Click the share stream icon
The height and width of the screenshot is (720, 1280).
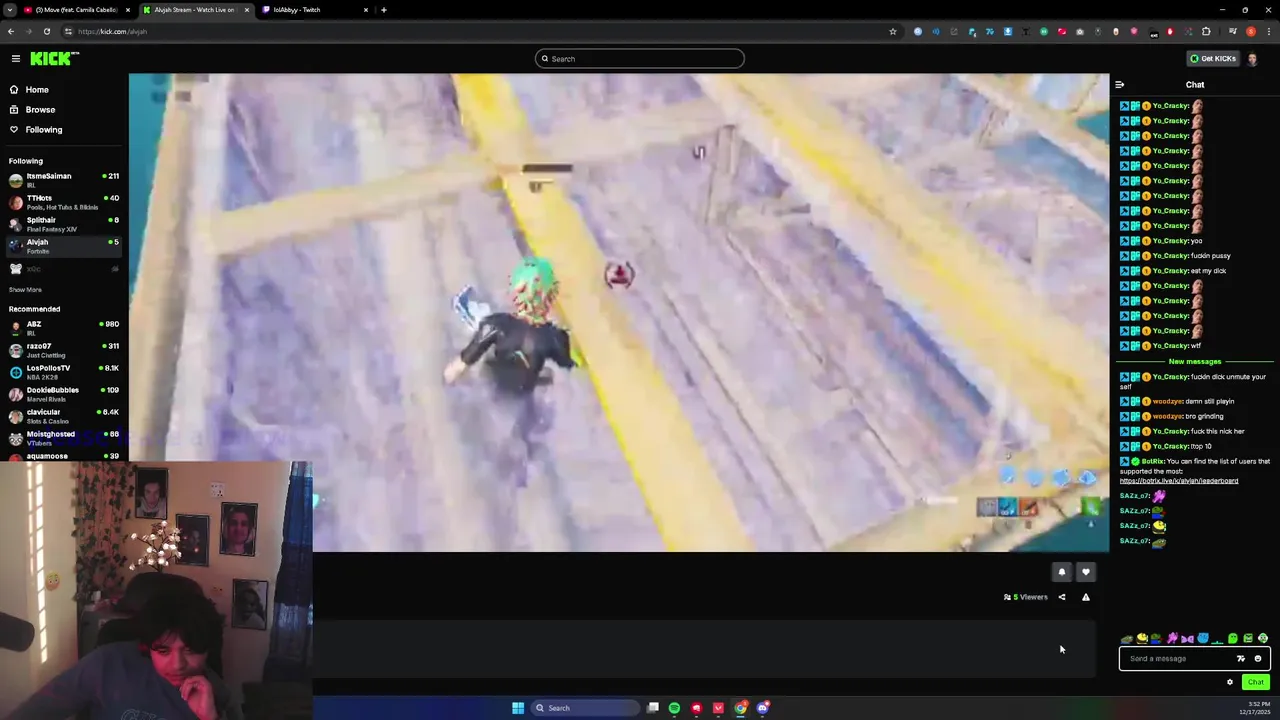1062,597
